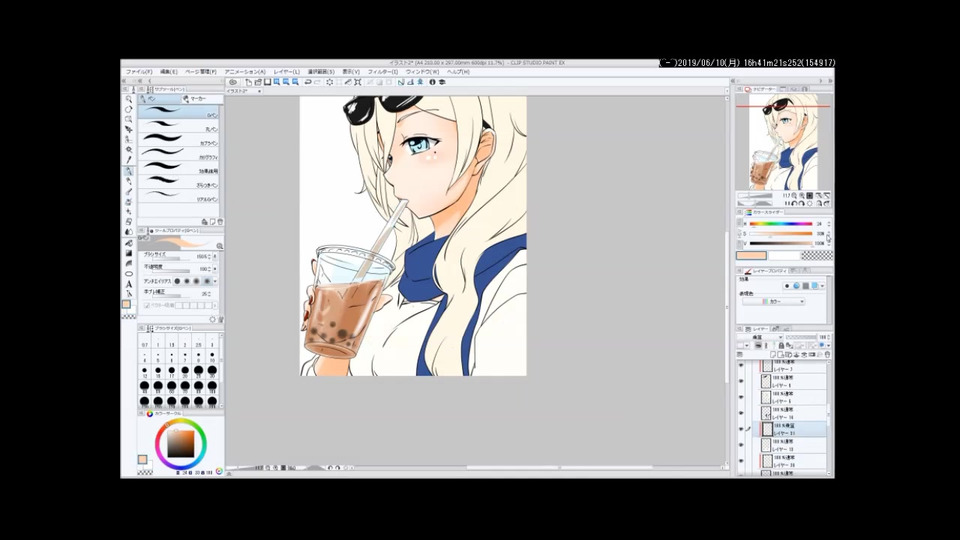This screenshot has height=540, width=960.
Task: Hide the レイヤー 8 layer eye
Action: coord(741,381)
